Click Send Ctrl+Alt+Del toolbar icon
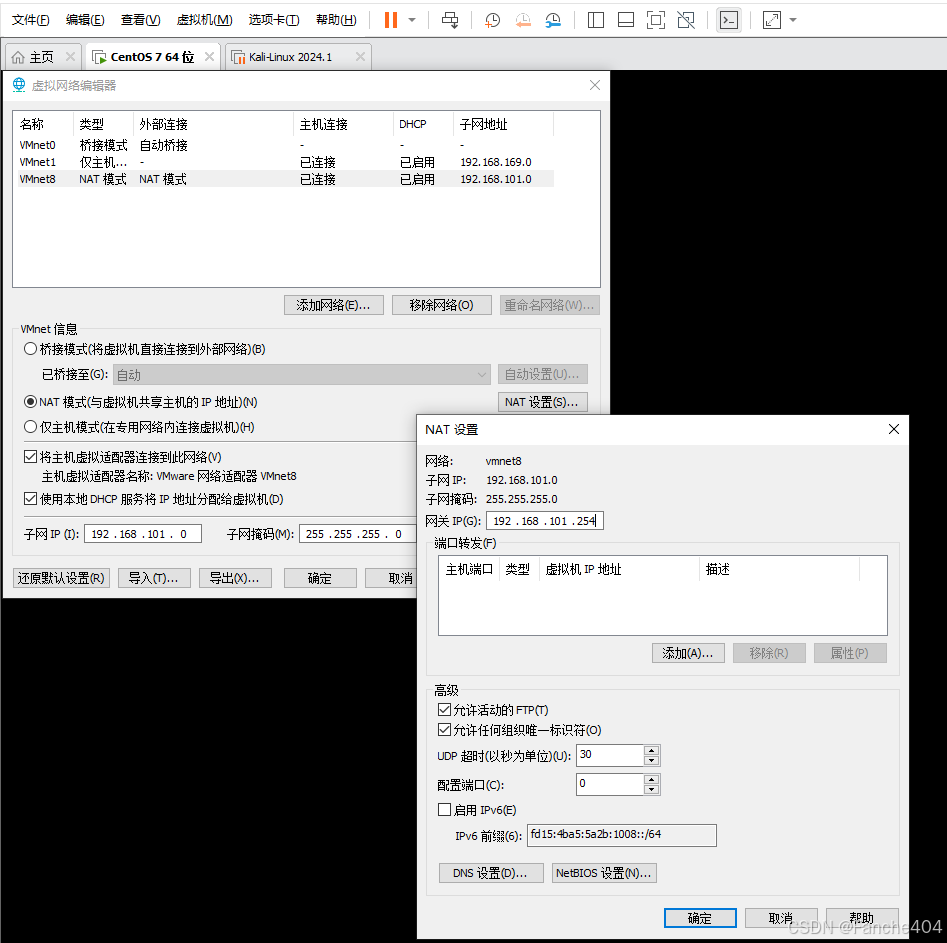Viewport: 947px width, 943px height. 450,20
